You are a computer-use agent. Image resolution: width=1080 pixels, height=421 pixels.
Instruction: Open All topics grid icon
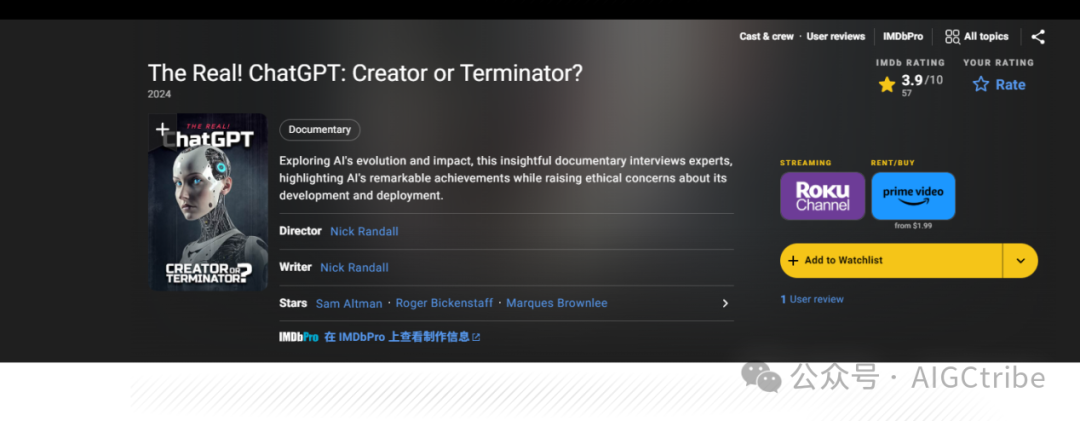point(952,37)
